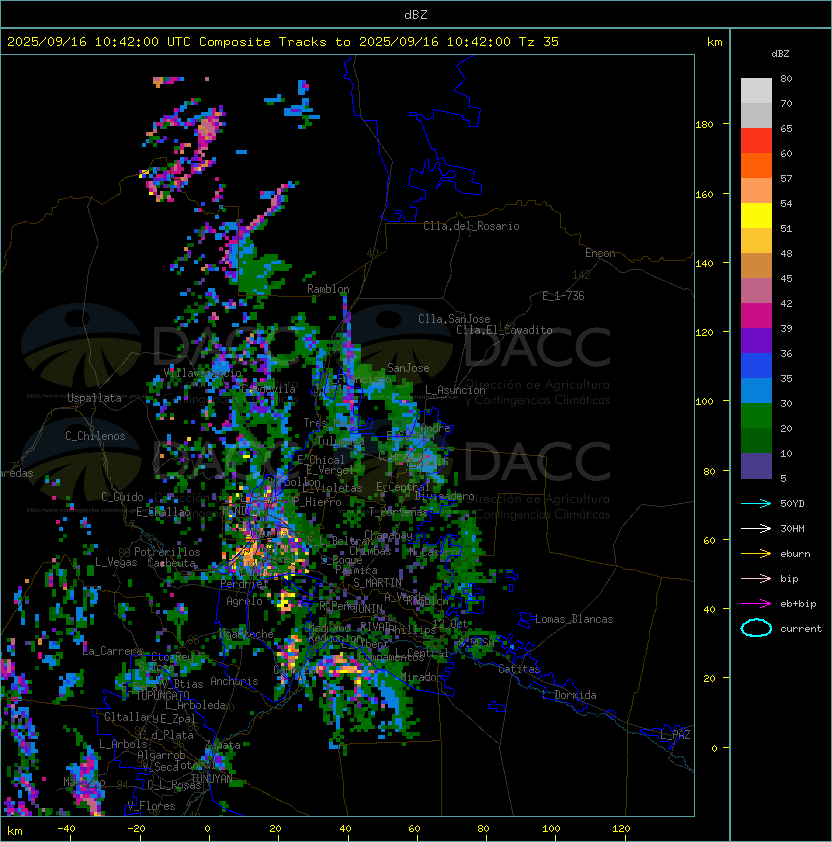
Task: Click the Agrelo place label
Action: (x=244, y=601)
